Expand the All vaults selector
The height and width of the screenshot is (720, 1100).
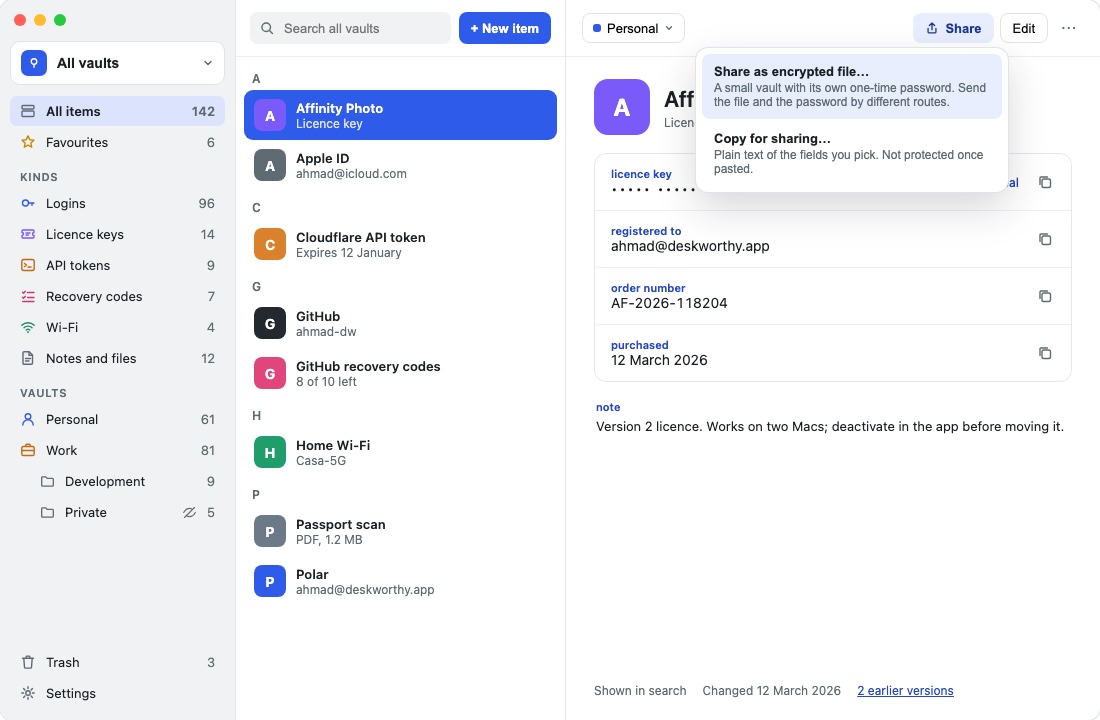click(117, 63)
